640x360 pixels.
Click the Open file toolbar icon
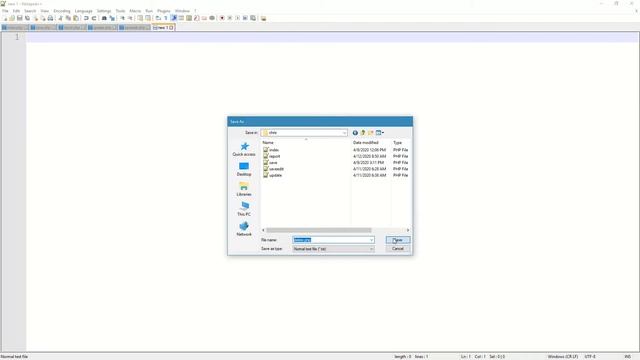coord(12,18)
